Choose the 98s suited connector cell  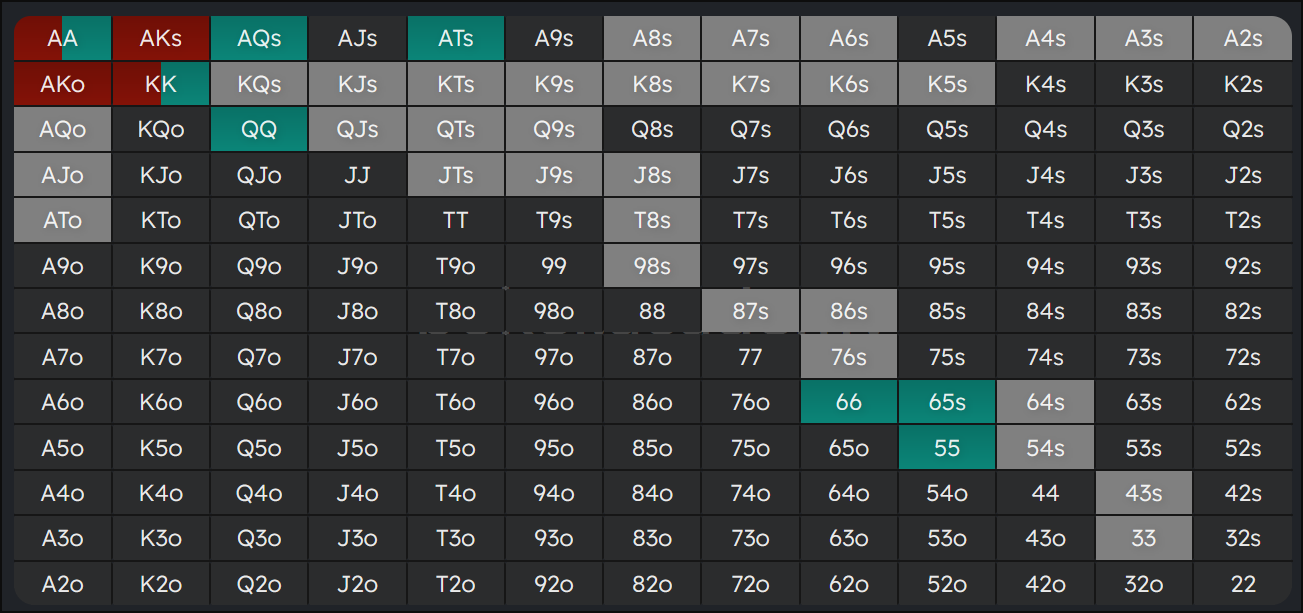pyautogui.click(x=652, y=266)
